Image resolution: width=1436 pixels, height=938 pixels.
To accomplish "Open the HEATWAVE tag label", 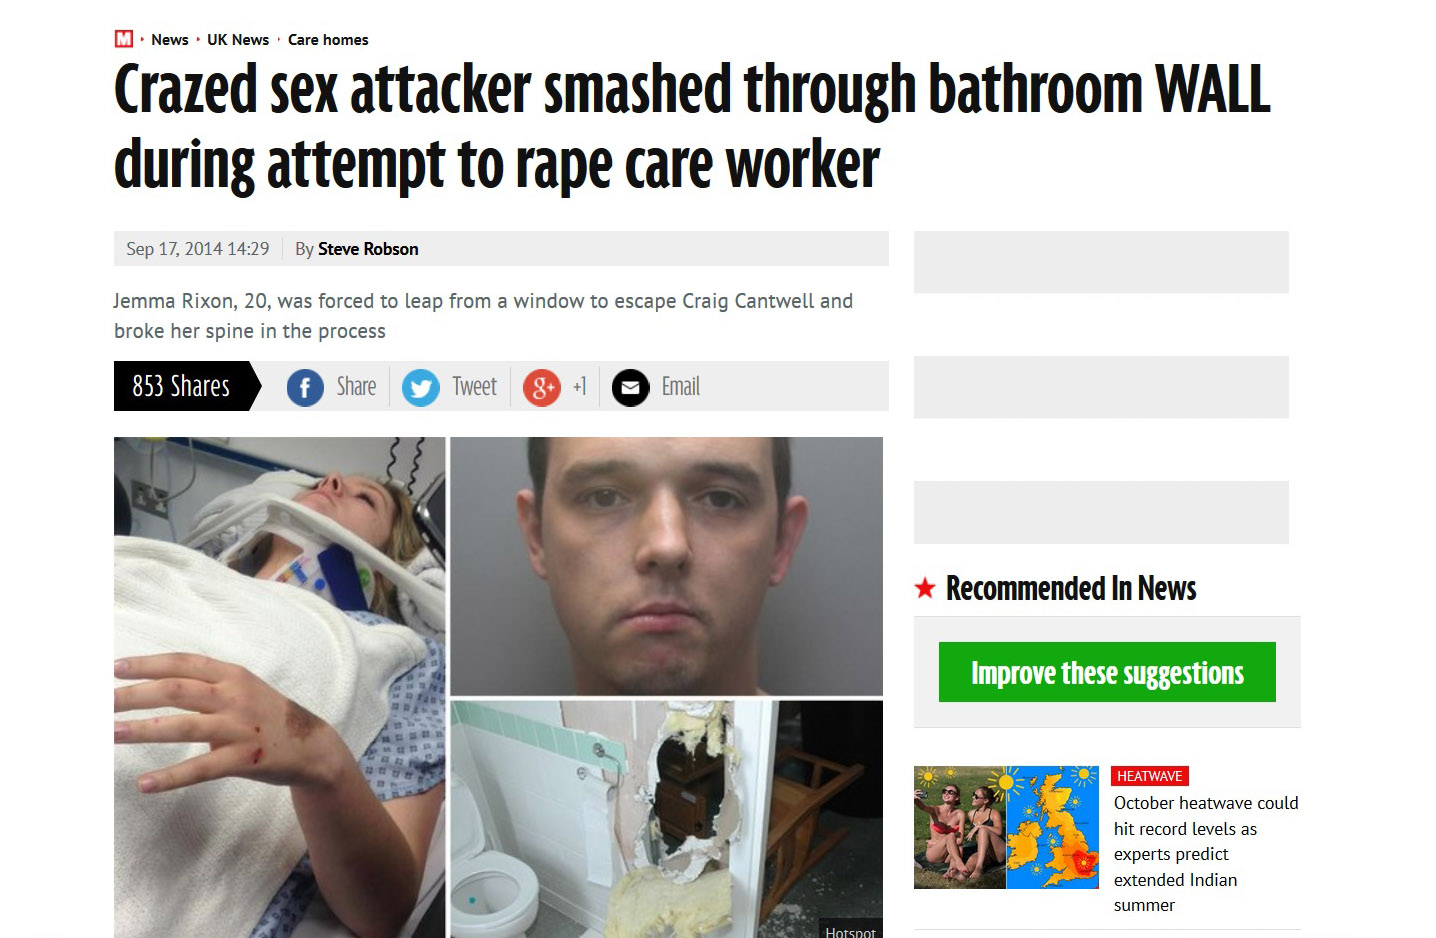I will pos(1150,776).
